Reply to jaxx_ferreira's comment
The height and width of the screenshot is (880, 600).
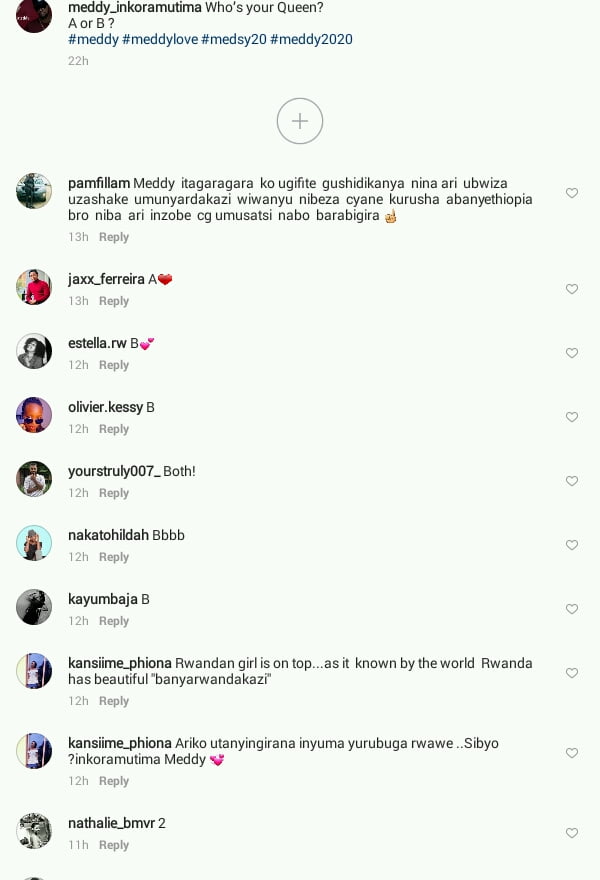[x=114, y=301]
